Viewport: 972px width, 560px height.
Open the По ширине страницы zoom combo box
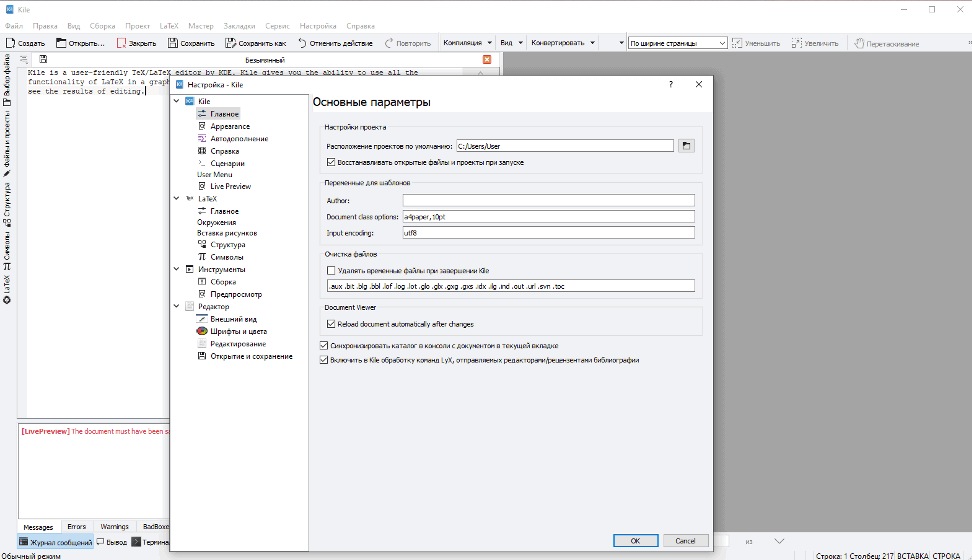[678, 43]
